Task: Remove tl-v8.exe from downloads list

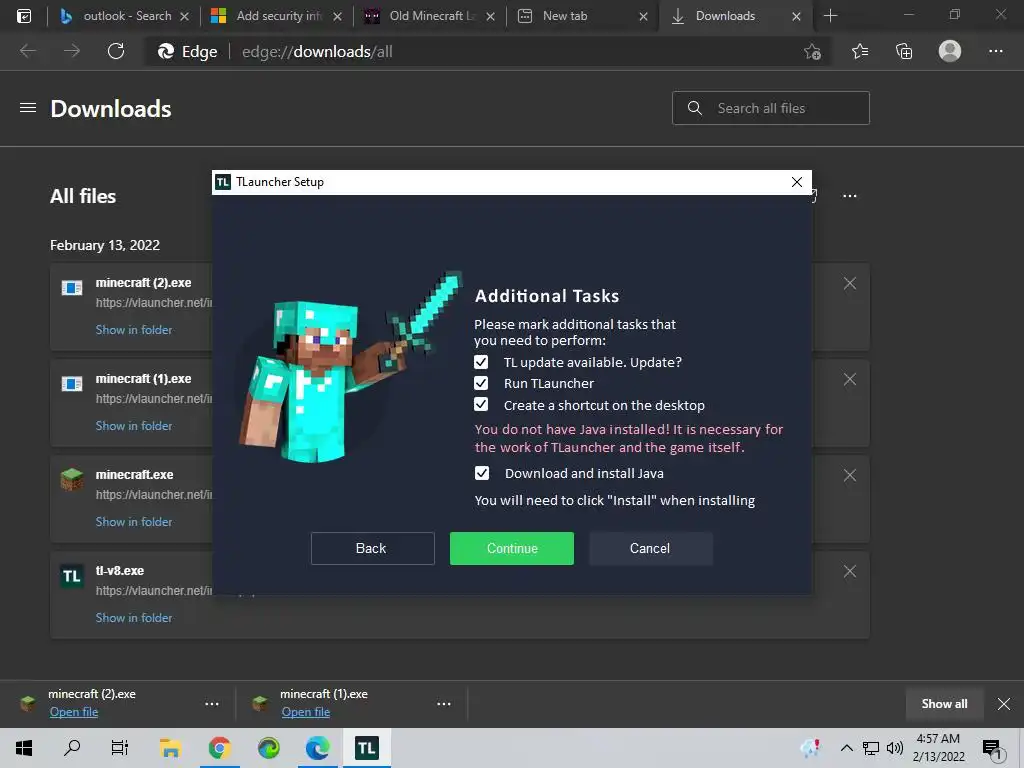Action: [849, 571]
